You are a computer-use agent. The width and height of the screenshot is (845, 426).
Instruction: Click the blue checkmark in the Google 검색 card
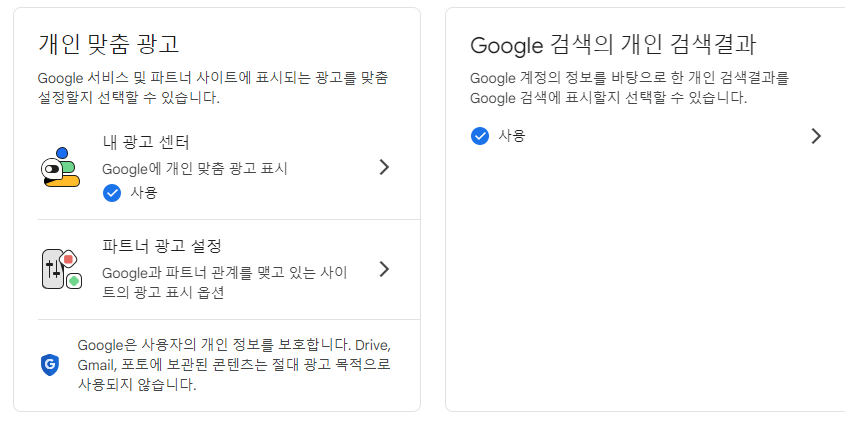[x=480, y=136]
